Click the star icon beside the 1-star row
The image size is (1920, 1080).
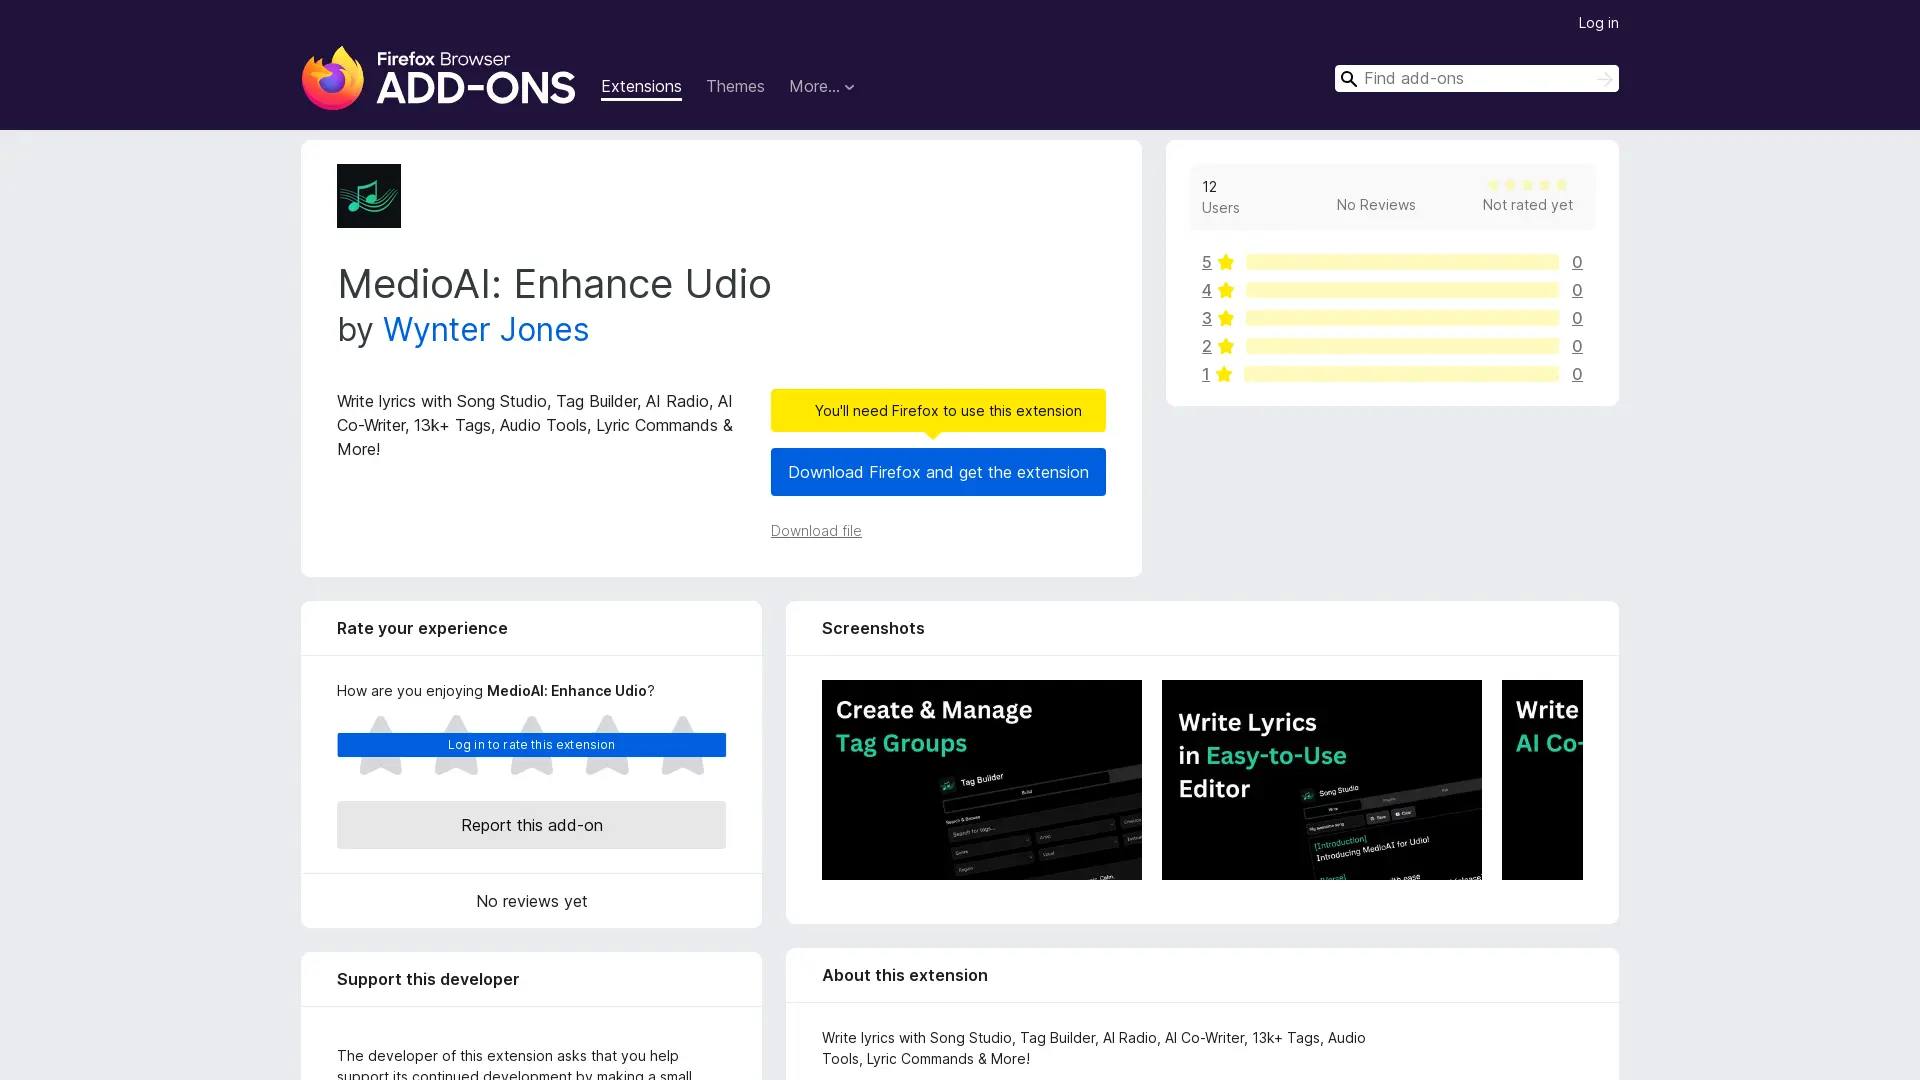[1225, 374]
